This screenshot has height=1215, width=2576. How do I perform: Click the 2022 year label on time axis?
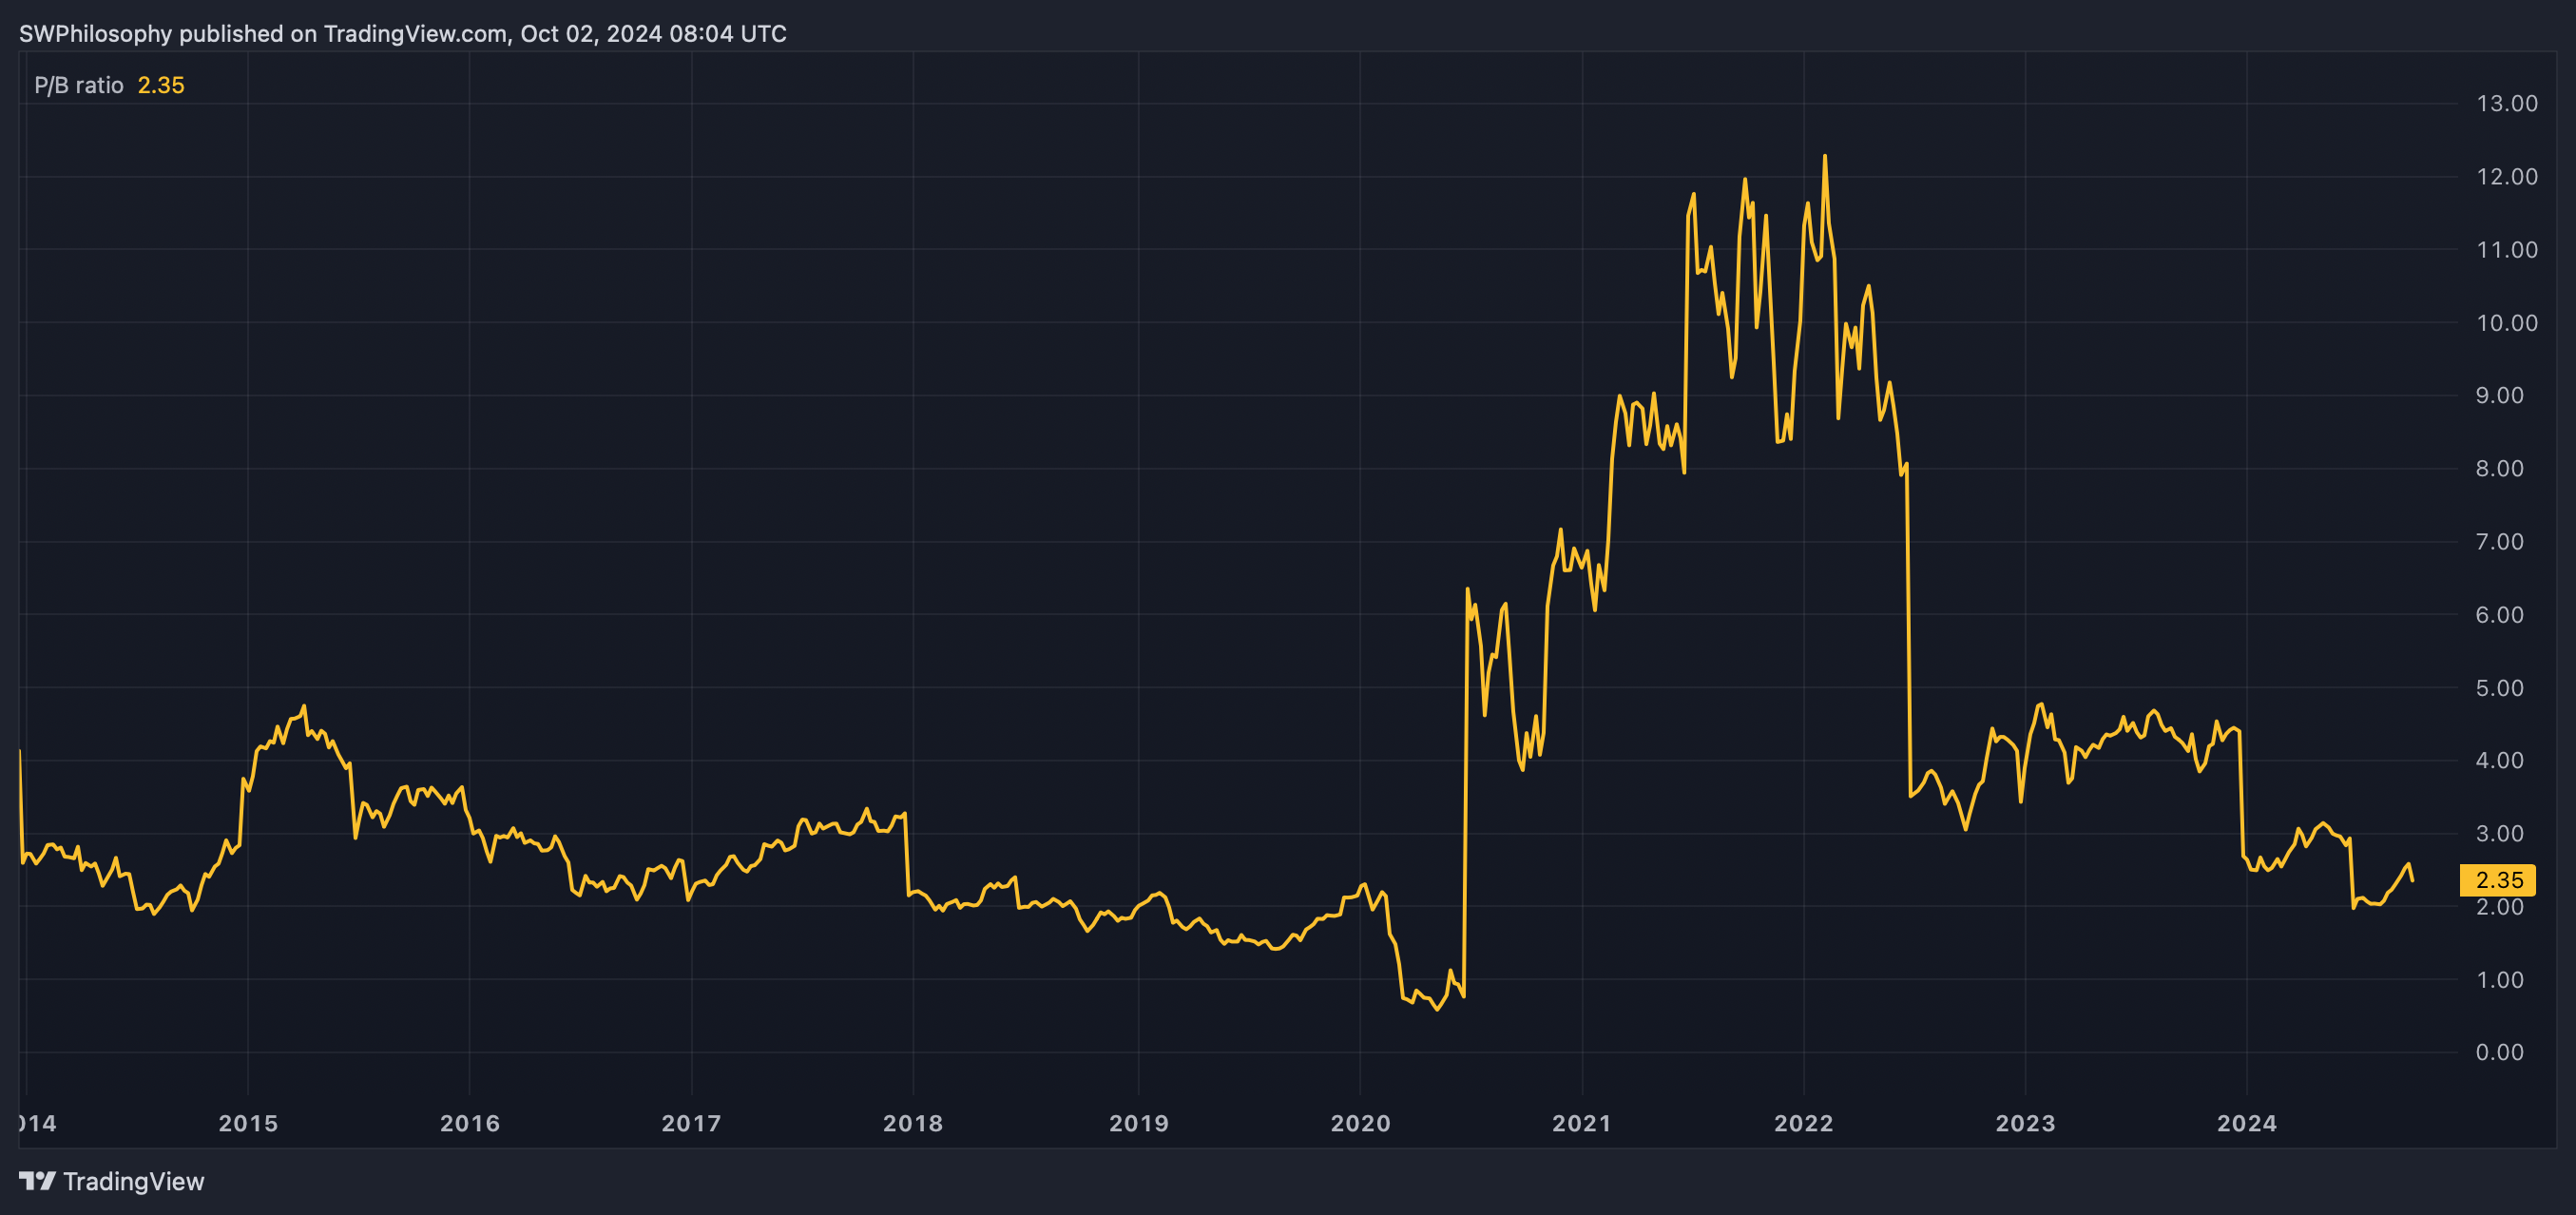tap(1804, 1123)
